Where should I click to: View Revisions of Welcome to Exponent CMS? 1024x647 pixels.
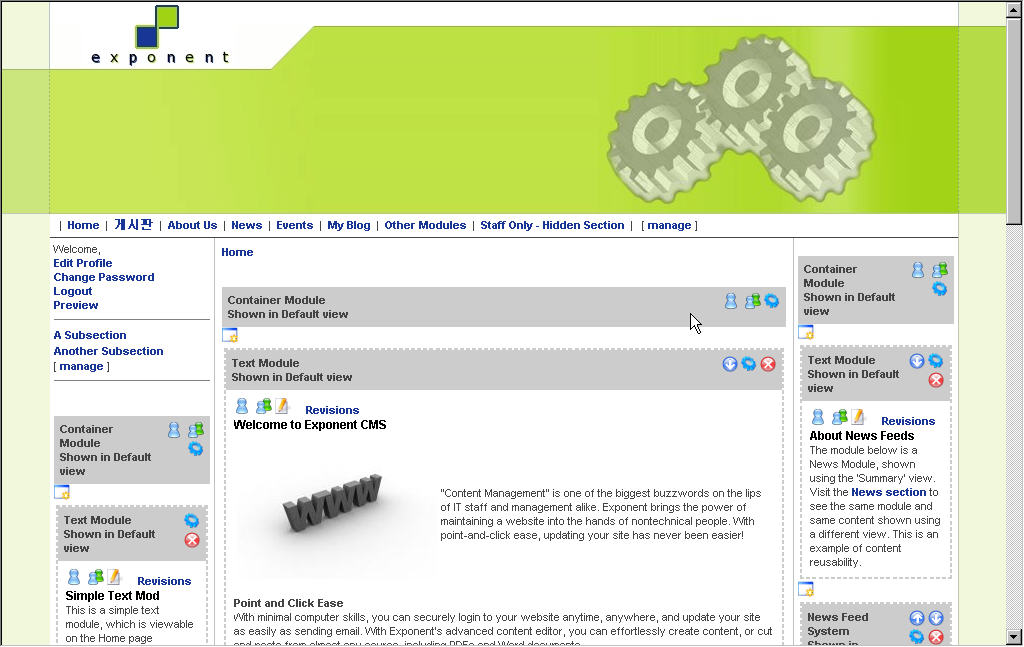pos(332,410)
